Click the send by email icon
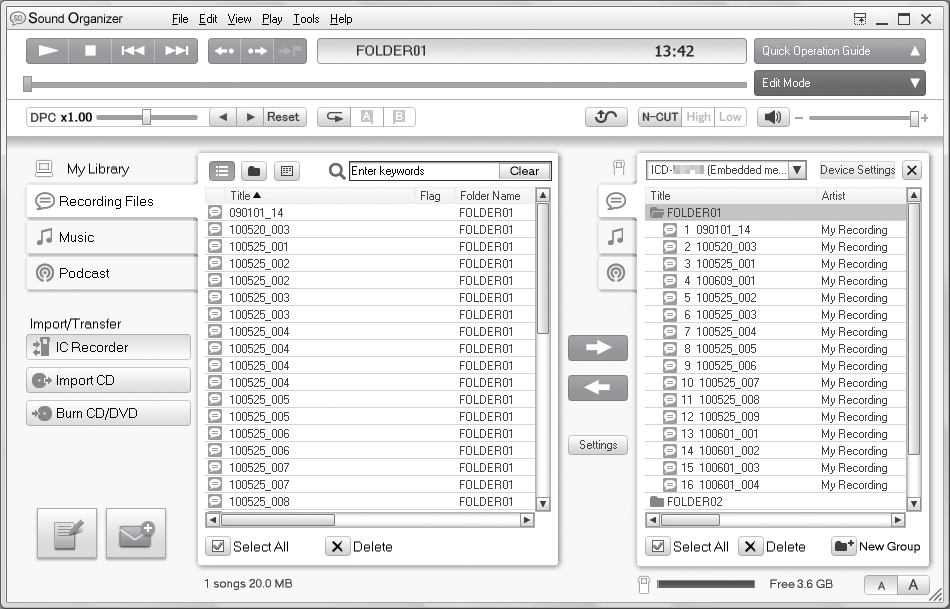Image resolution: width=950 pixels, height=609 pixels. (136, 533)
